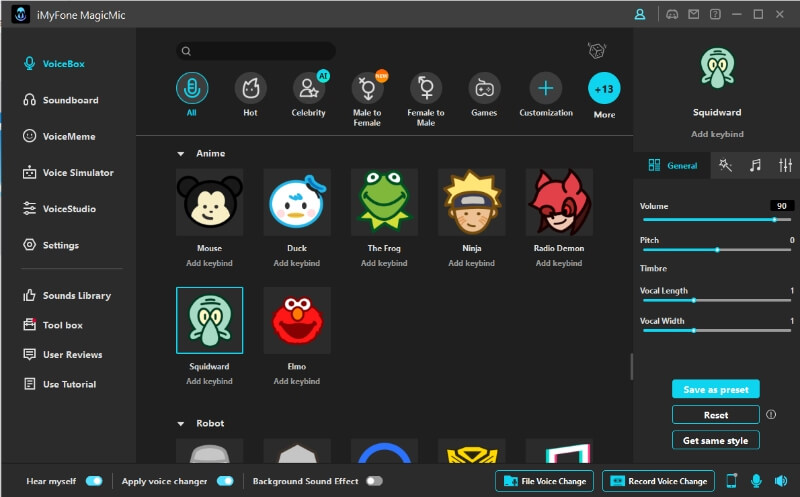The image size is (800, 497).
Task: Open Sounds Library from the sidebar
Action: click(67, 295)
